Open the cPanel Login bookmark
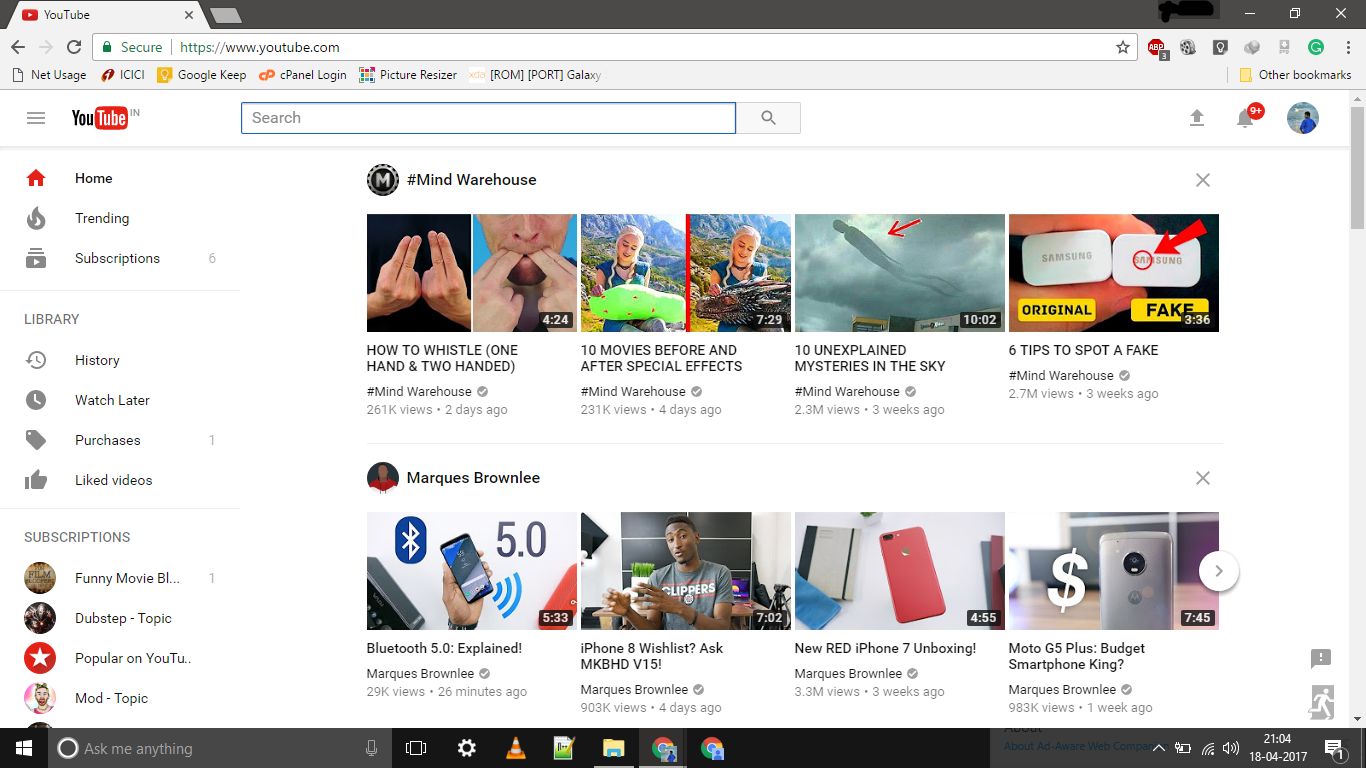 pyautogui.click(x=302, y=75)
